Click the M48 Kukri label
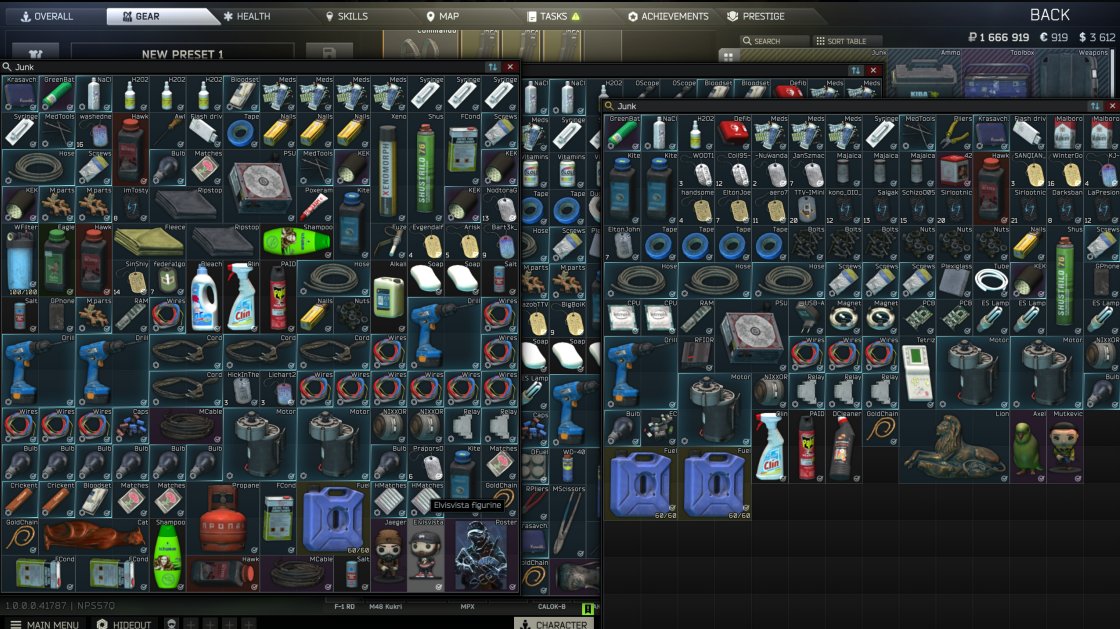The image size is (1120, 629). point(386,606)
